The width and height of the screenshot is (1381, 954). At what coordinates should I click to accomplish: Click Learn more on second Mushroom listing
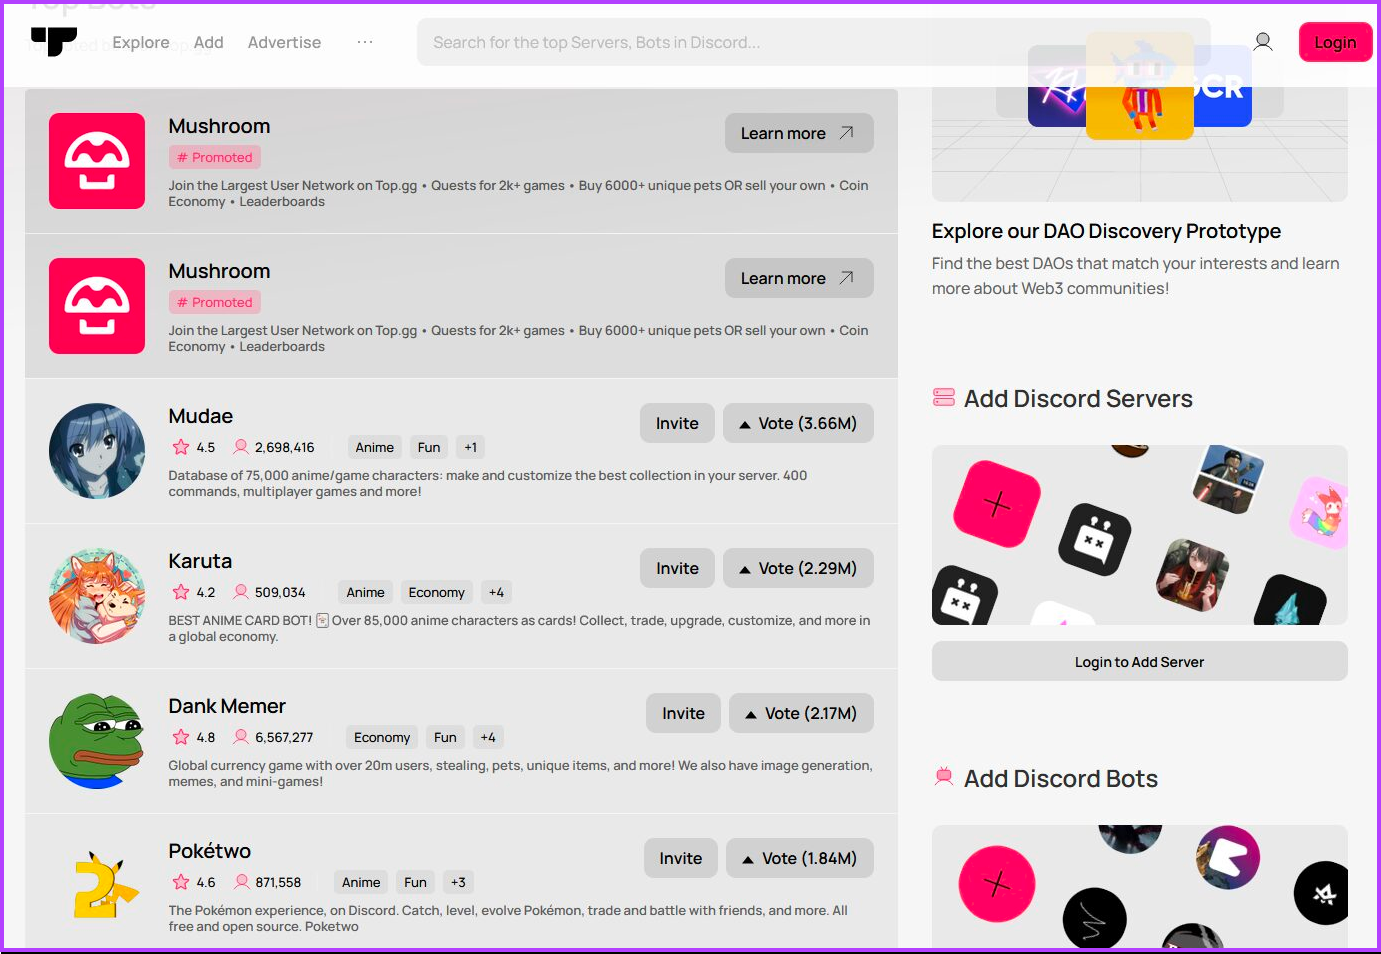(799, 278)
